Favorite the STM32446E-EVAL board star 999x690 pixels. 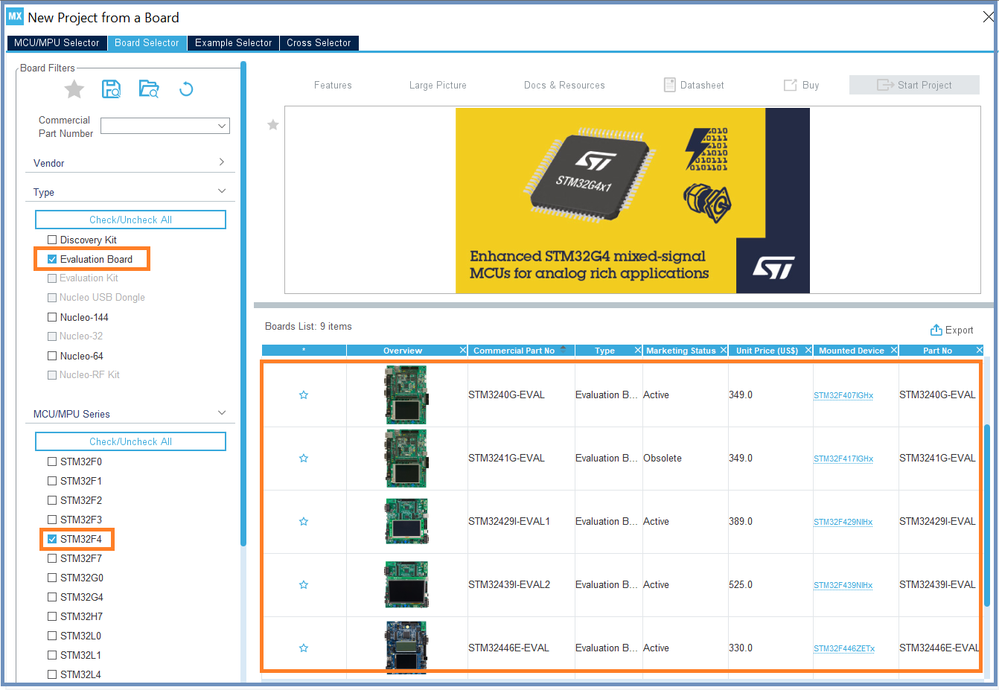[304, 648]
